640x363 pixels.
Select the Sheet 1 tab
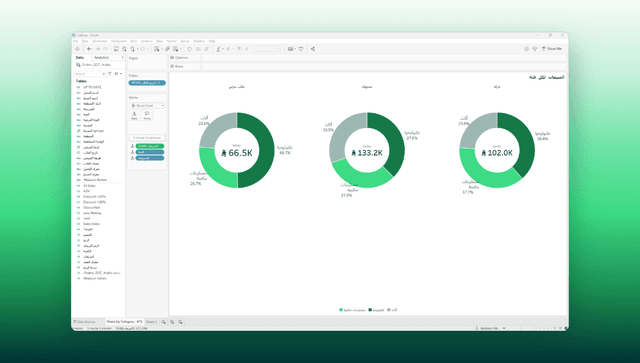[151, 322]
